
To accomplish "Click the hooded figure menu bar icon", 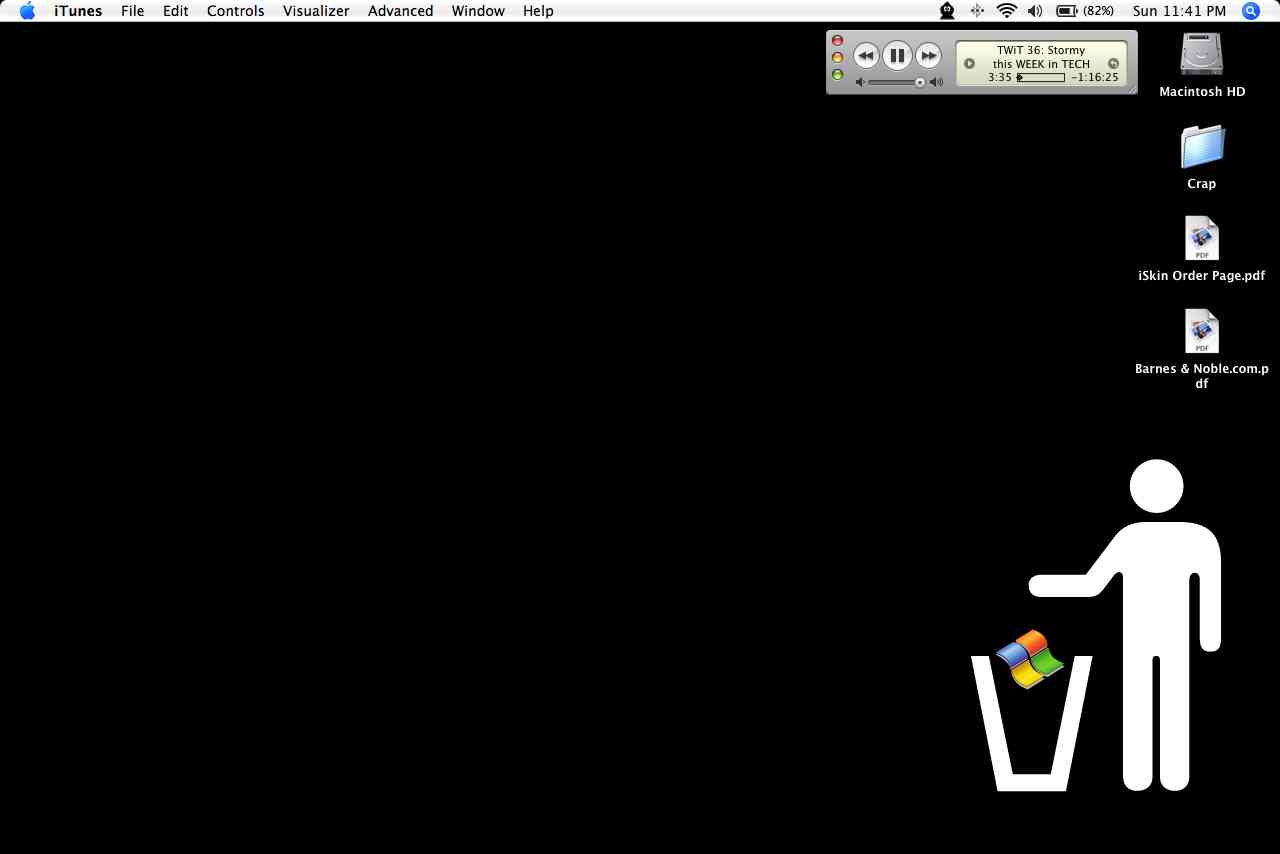I will 947,11.
